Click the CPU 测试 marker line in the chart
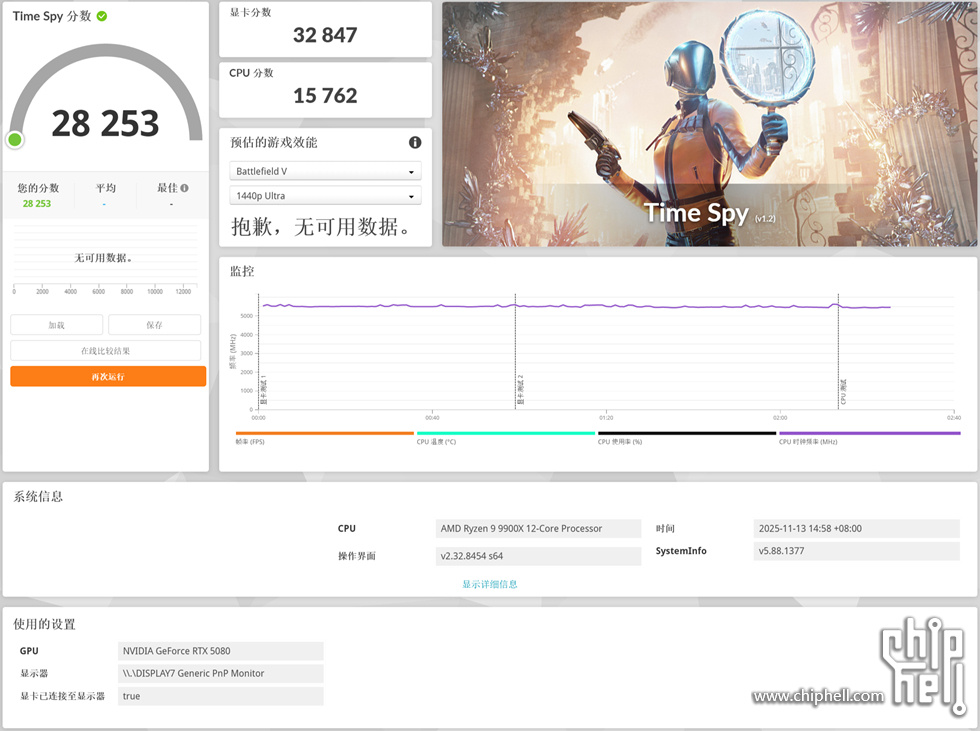 coord(843,391)
